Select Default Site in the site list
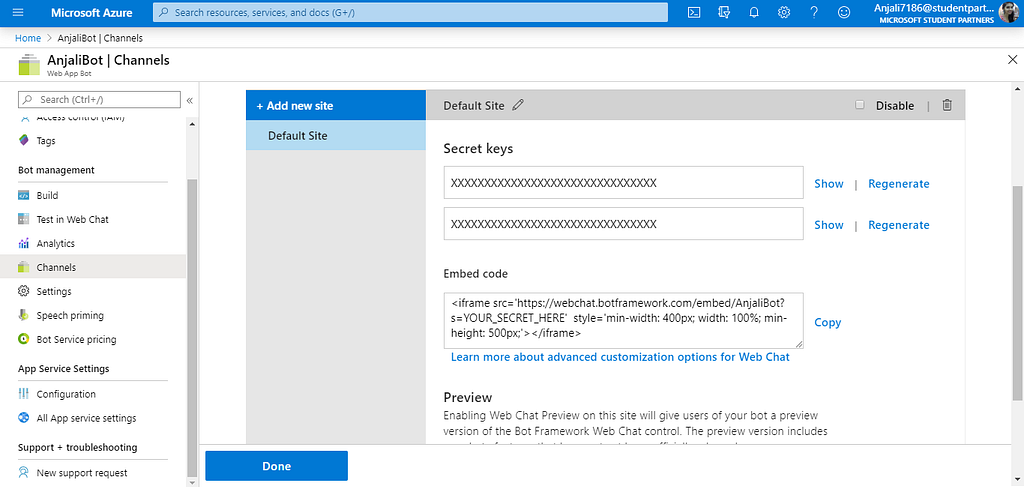Image resolution: width=1024 pixels, height=487 pixels. (298, 135)
